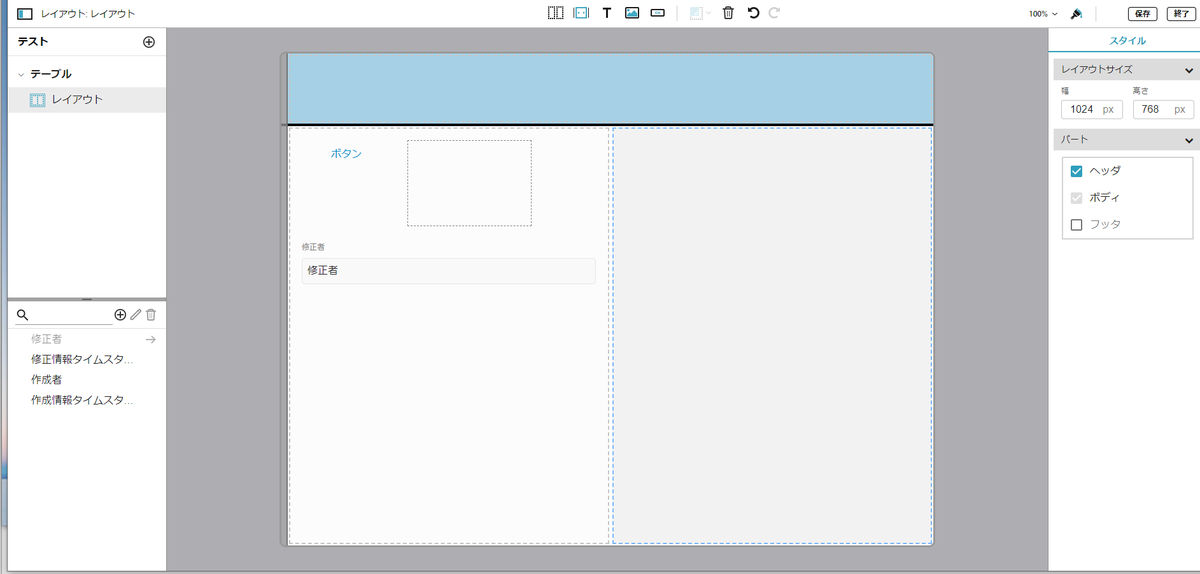The width and height of the screenshot is (1200, 574).
Task: Add a new field with plus icon
Action: (120, 314)
